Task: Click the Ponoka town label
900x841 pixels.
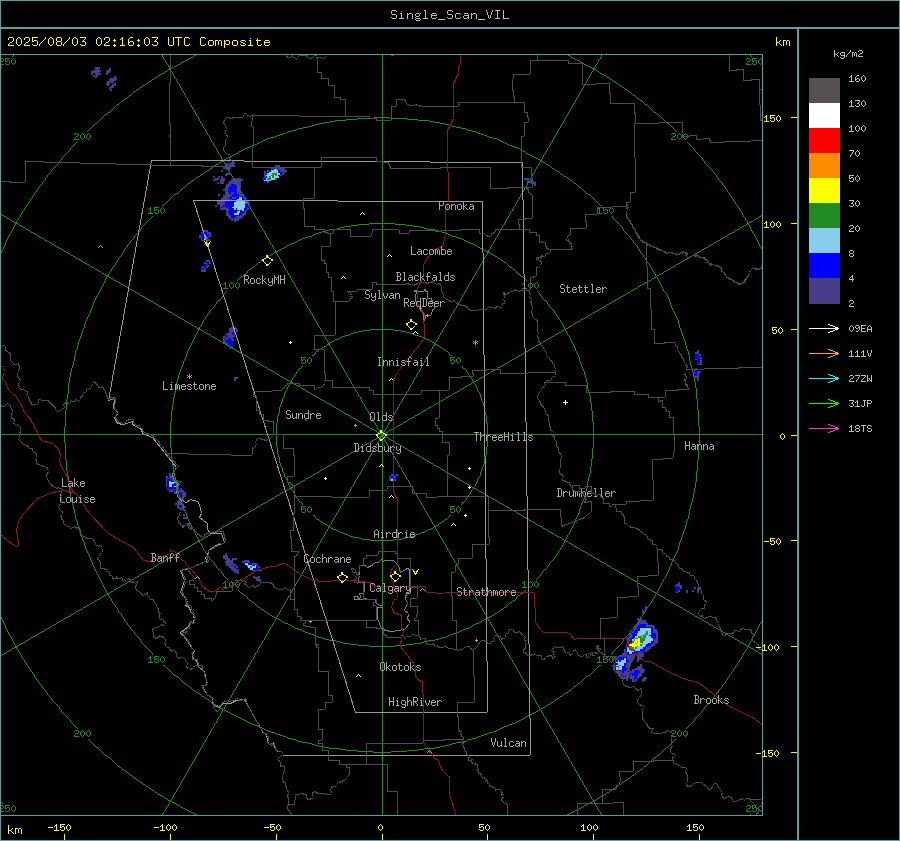Action: point(456,206)
